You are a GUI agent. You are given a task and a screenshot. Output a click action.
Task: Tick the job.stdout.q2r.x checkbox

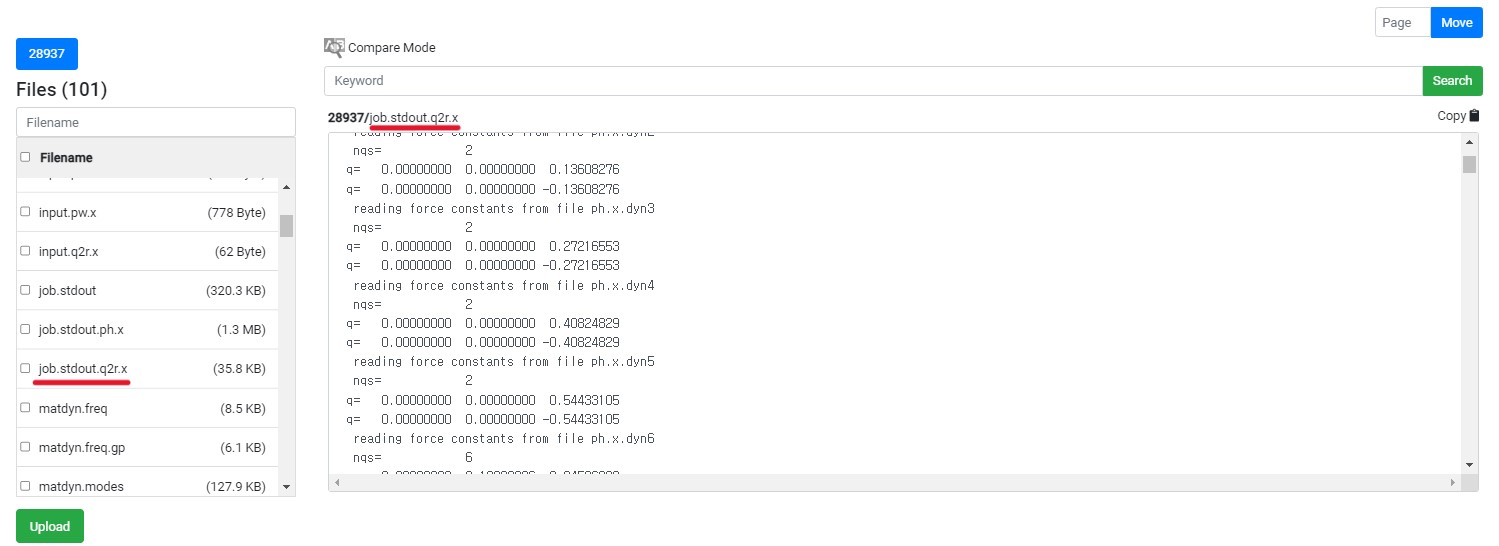(25, 368)
